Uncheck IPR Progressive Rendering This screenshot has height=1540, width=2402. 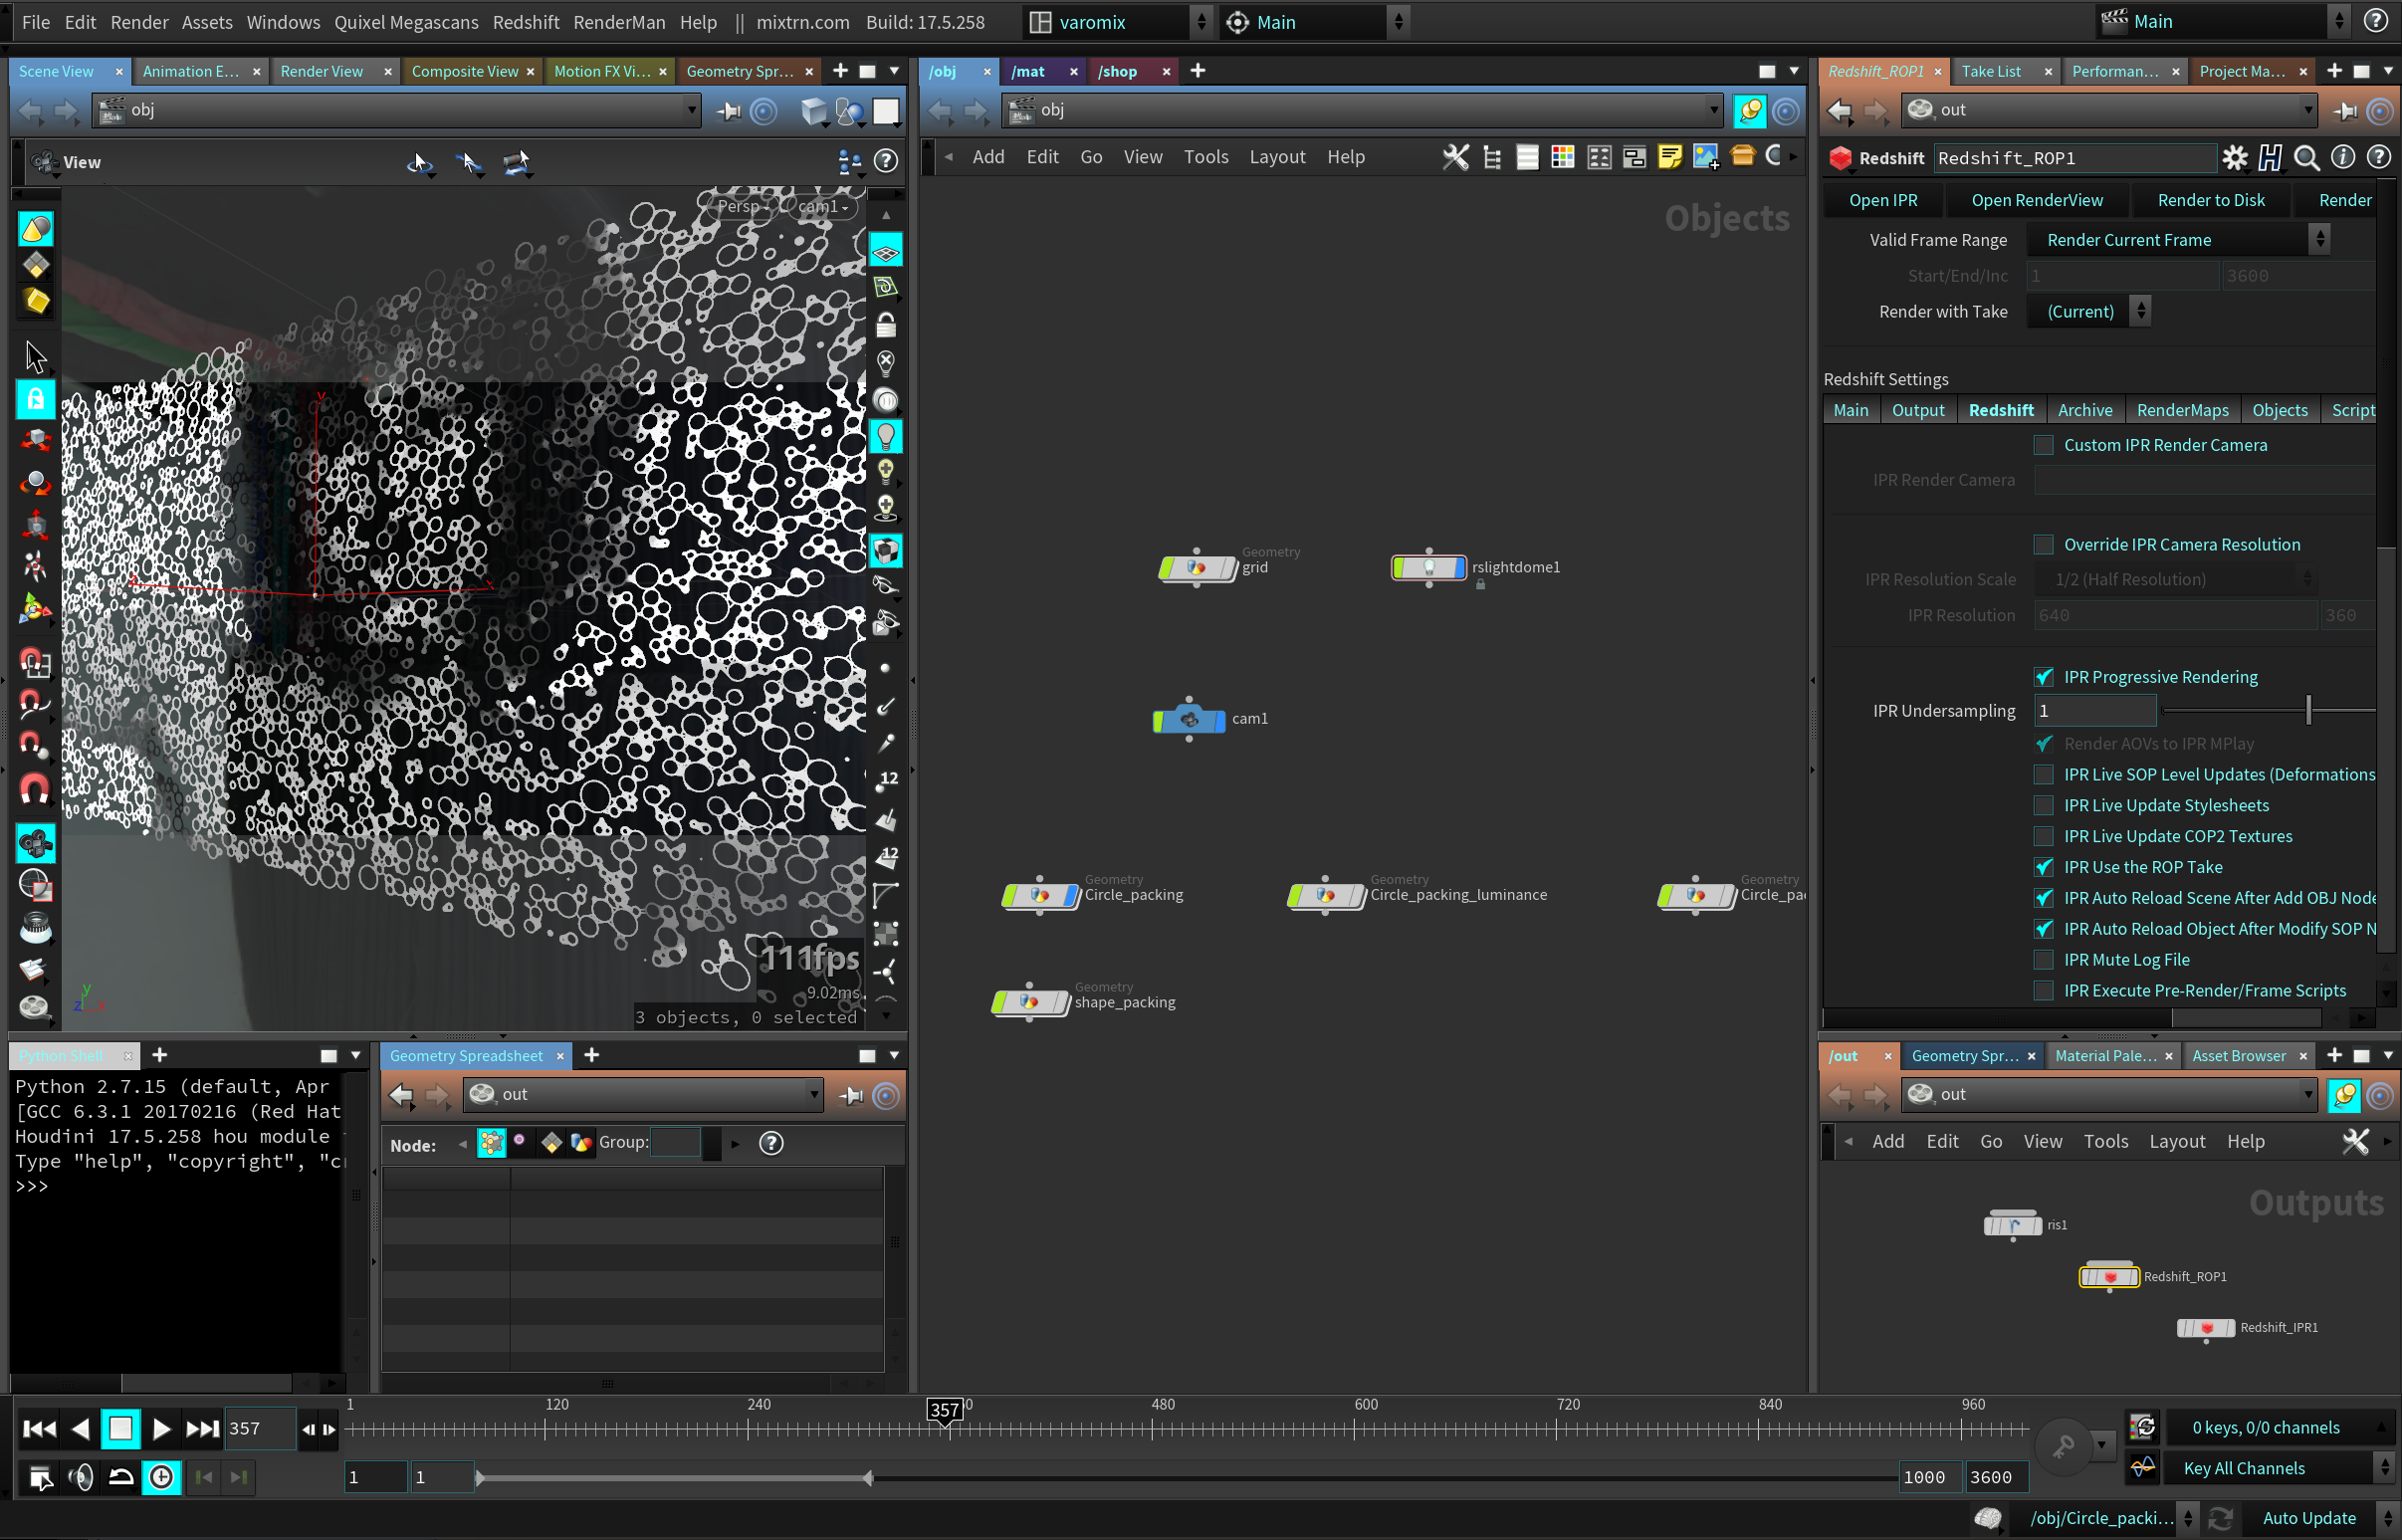coord(2044,677)
